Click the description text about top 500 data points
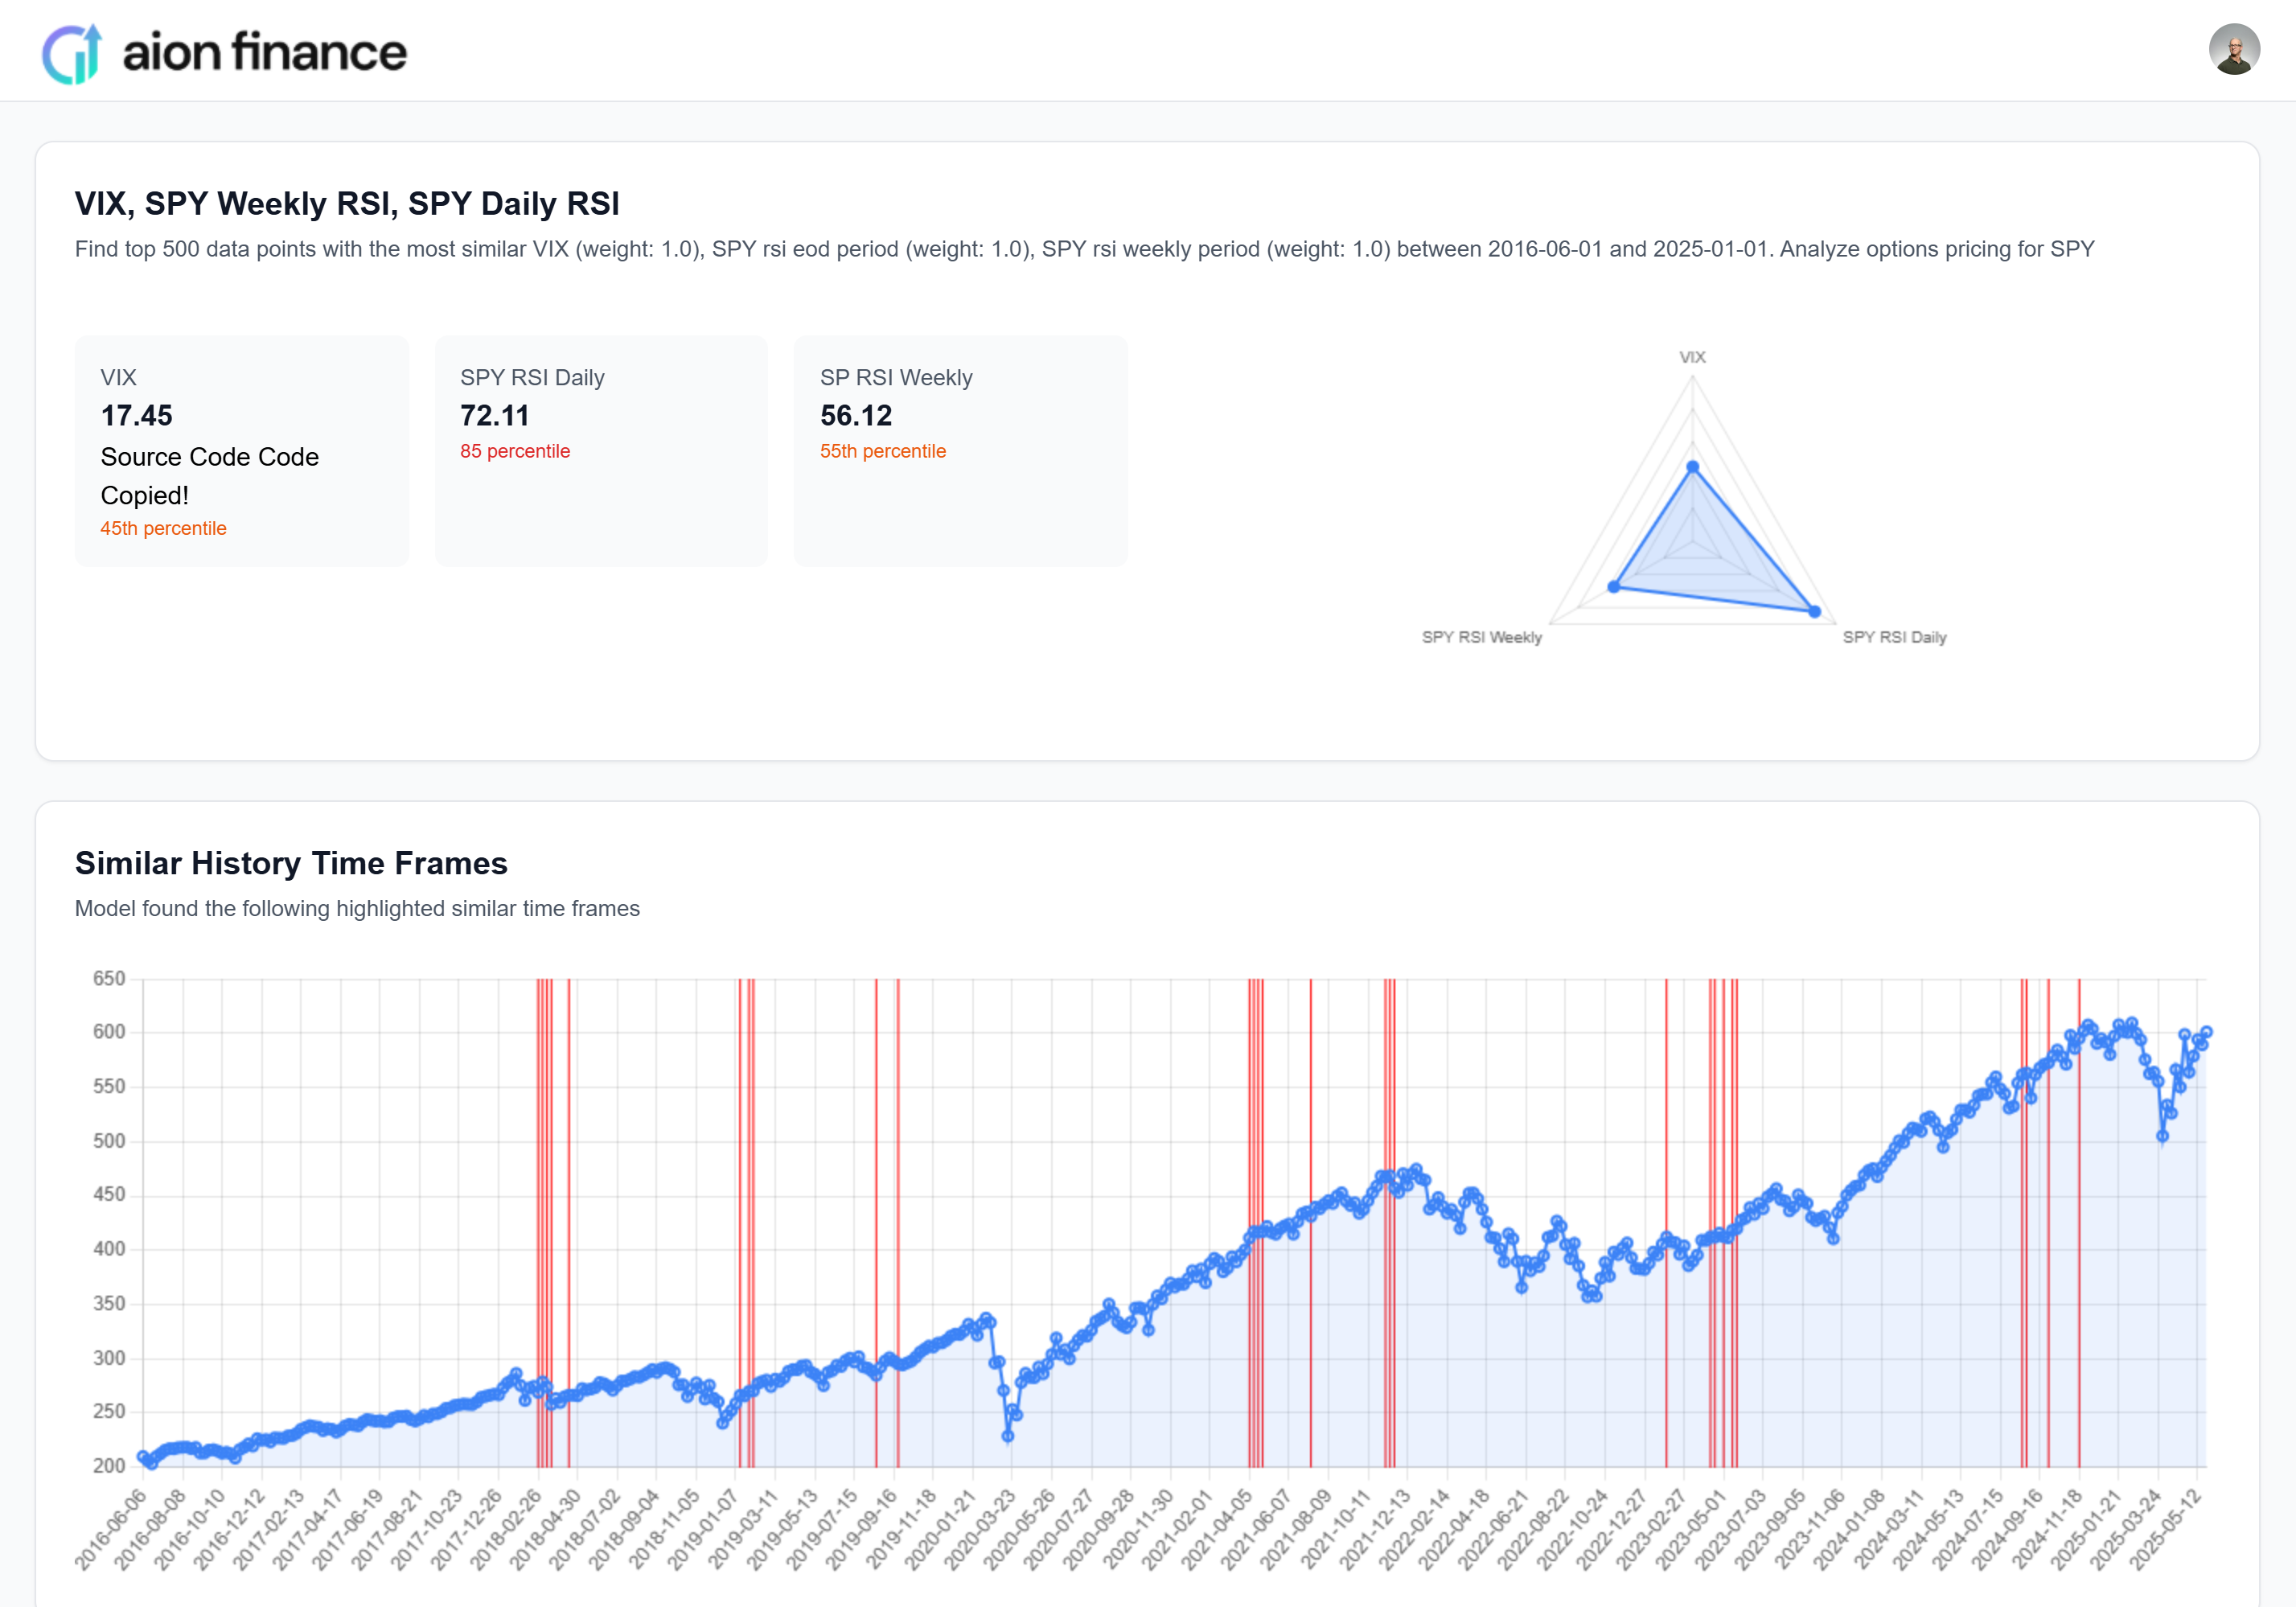 click(x=1085, y=249)
